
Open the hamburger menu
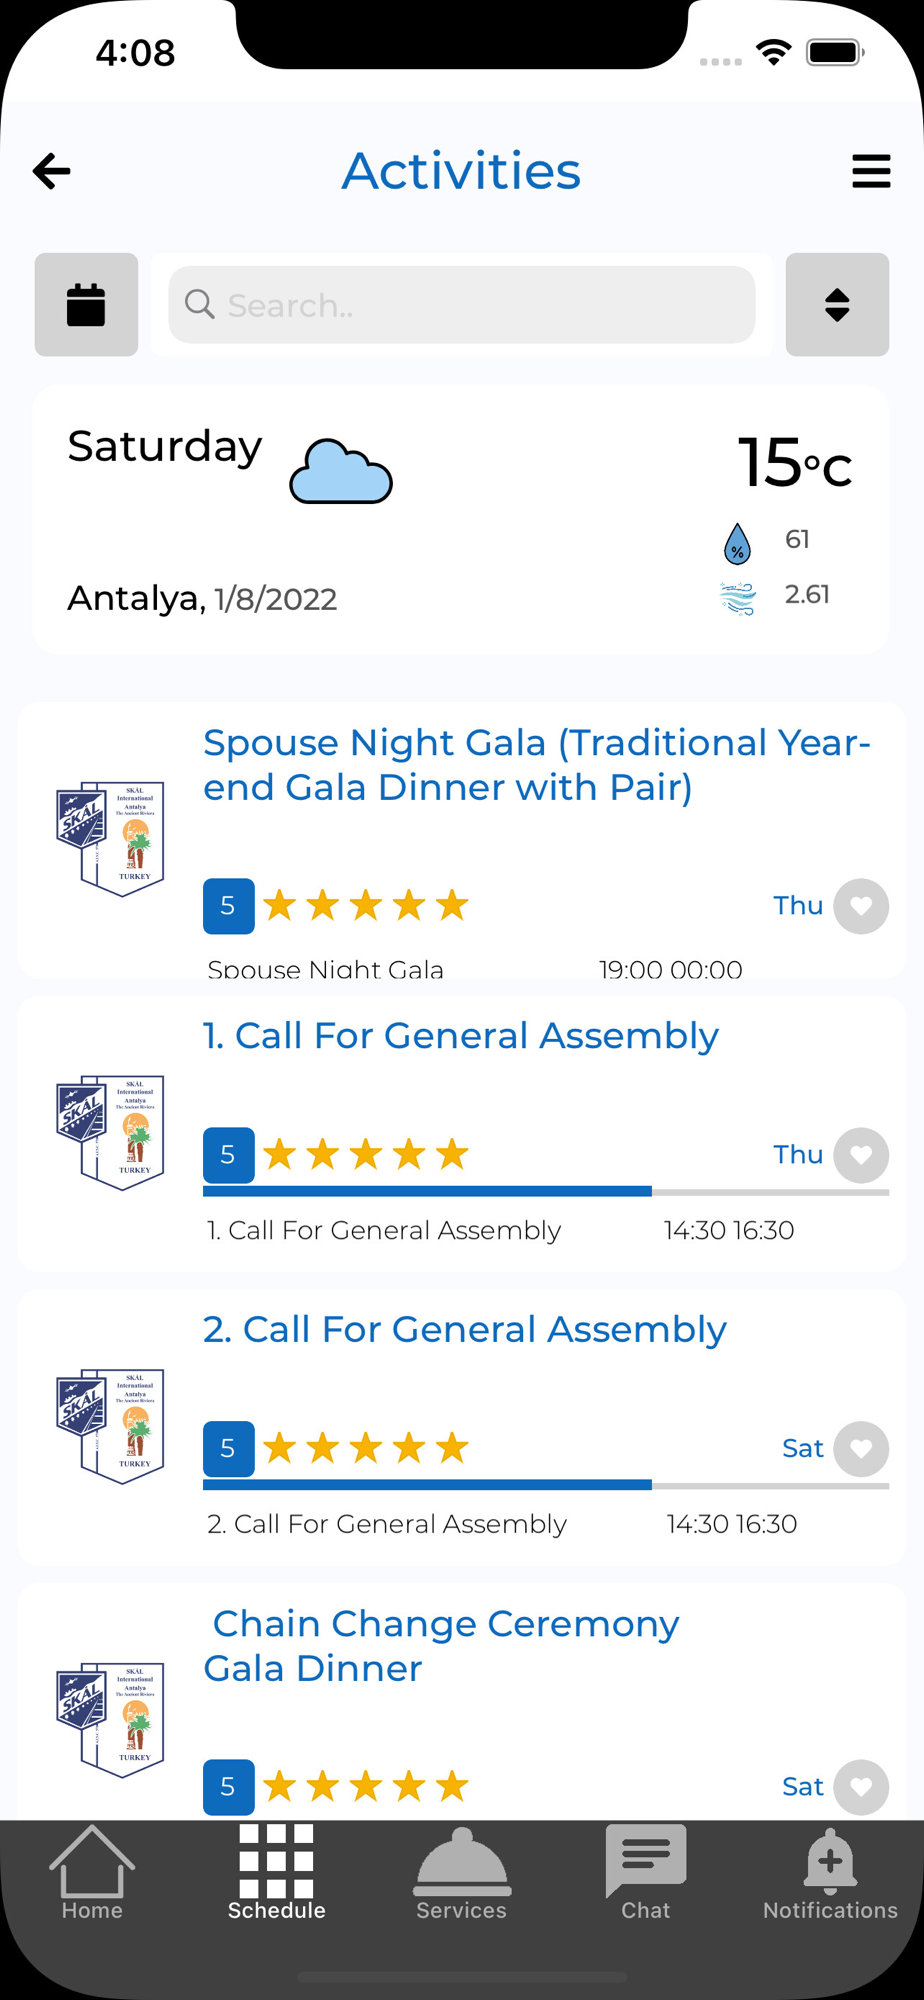pos(871,171)
